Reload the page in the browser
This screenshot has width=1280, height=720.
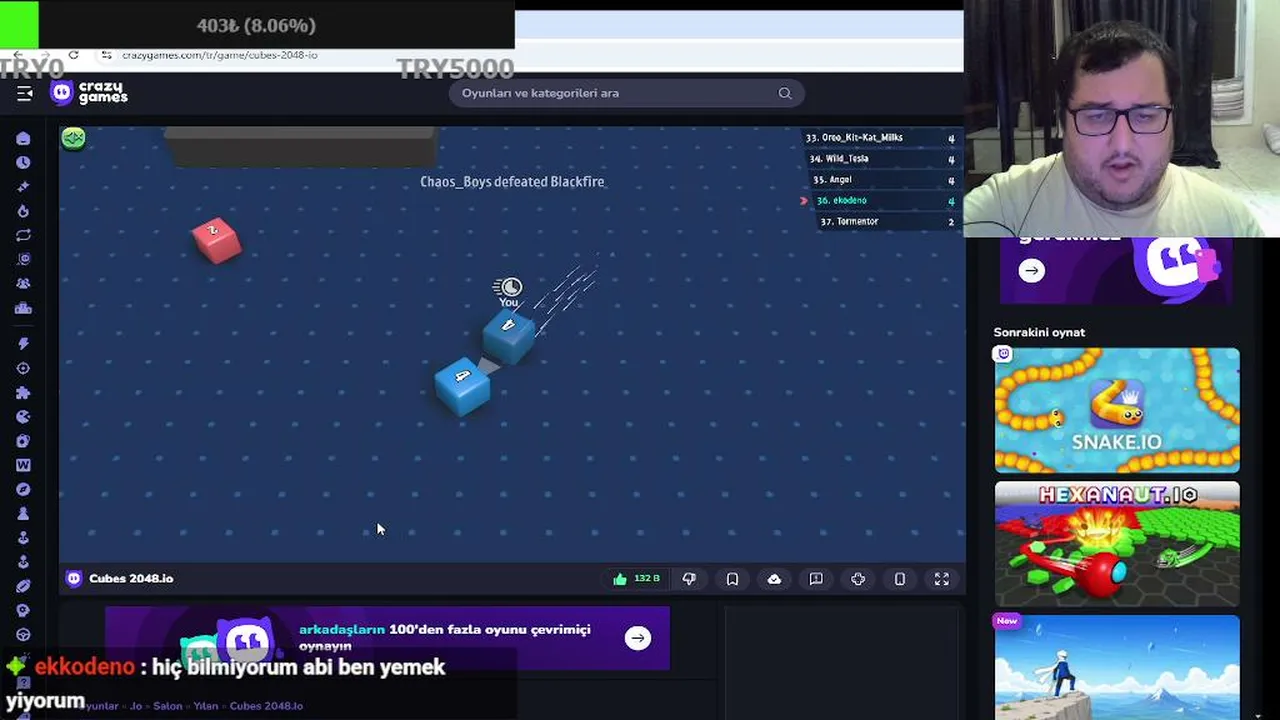click(73, 55)
